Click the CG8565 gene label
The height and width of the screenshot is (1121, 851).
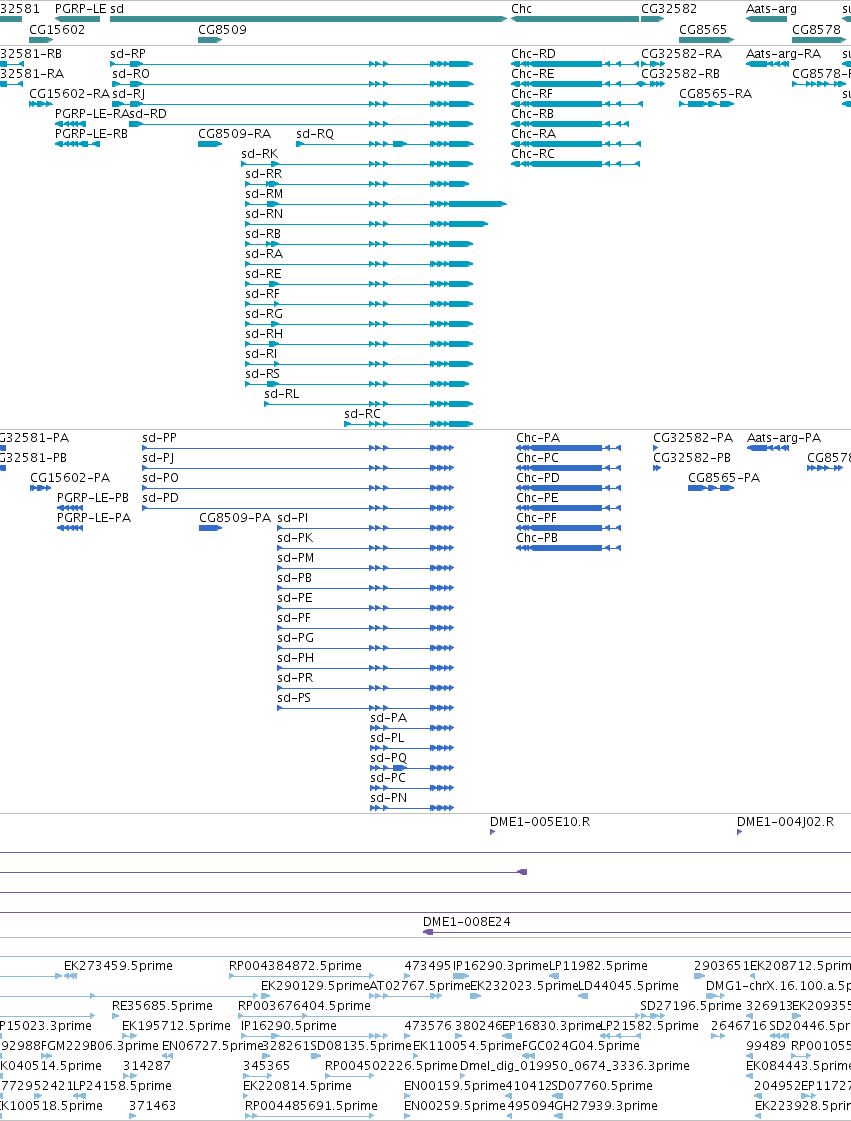click(x=703, y=29)
